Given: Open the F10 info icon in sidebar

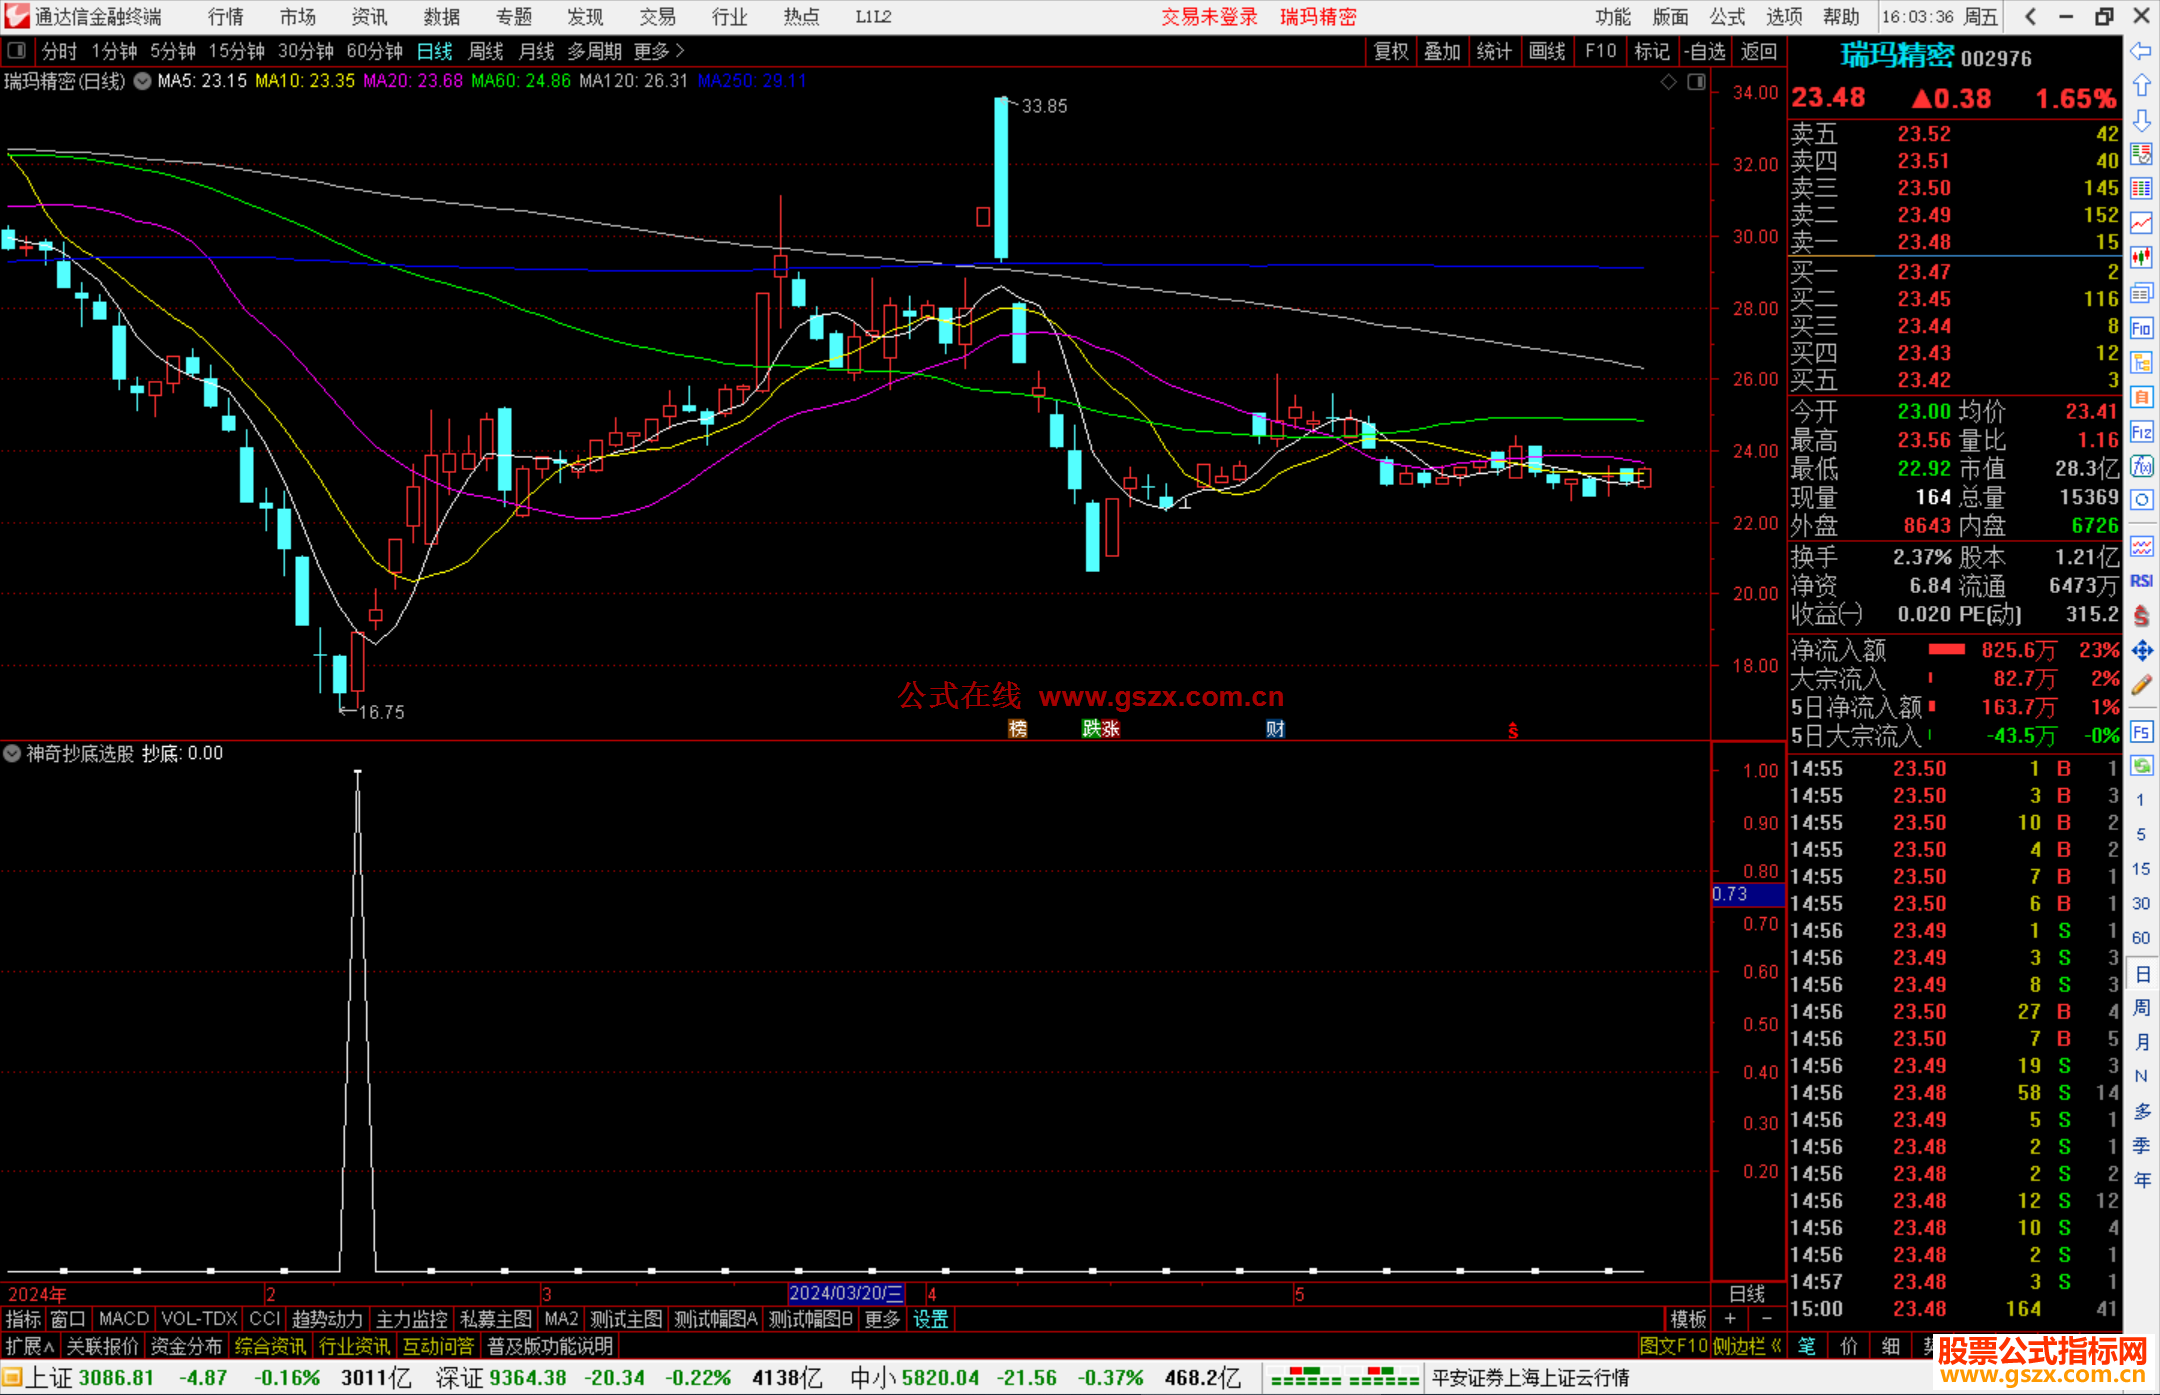Looking at the screenshot, I should (x=2141, y=328).
